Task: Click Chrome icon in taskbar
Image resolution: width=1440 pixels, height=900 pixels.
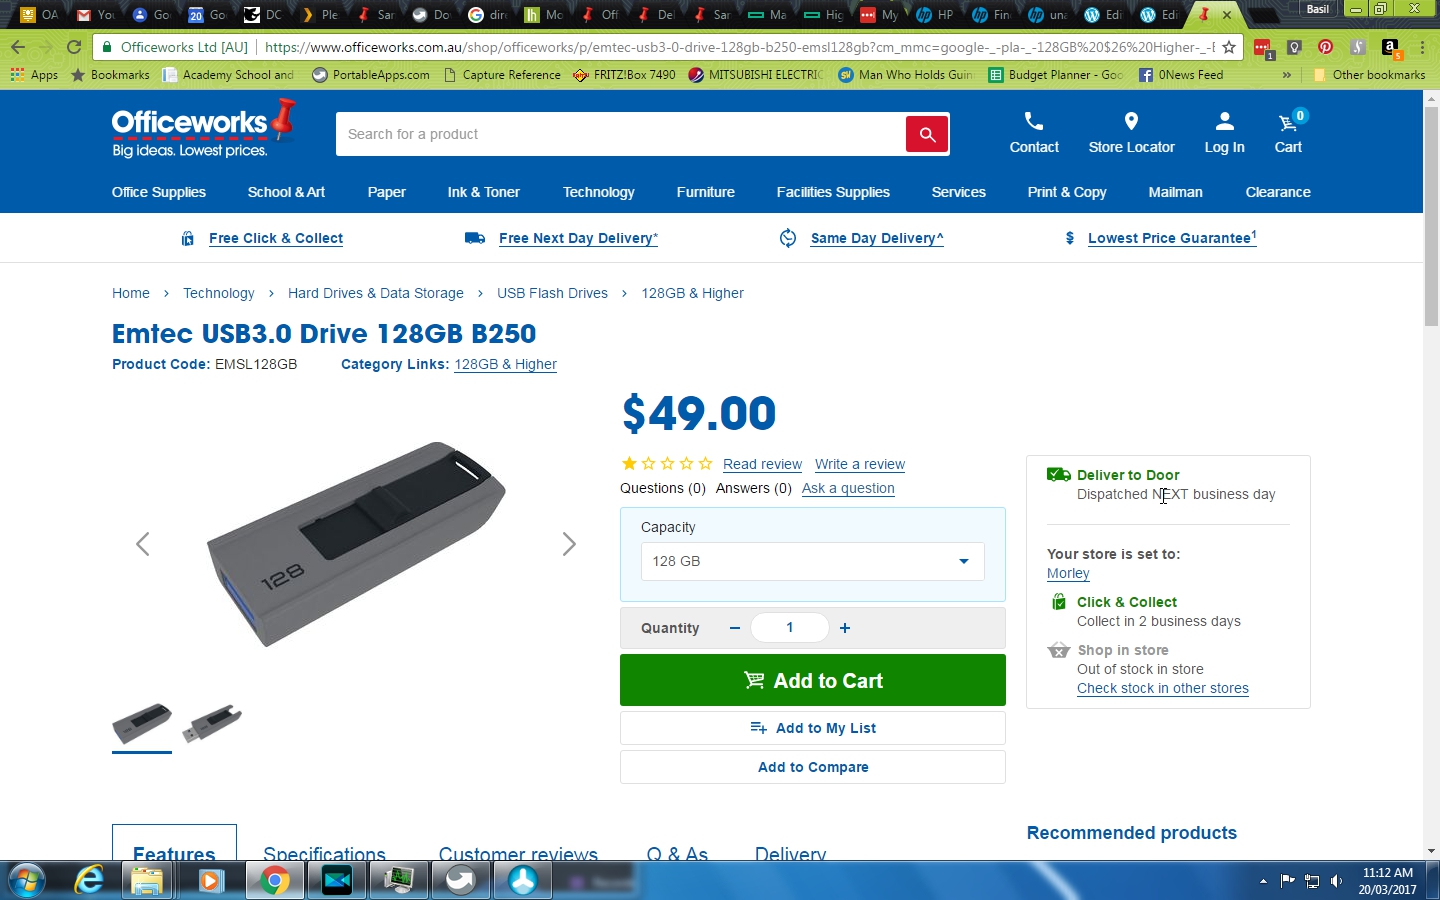Action: pos(274,881)
